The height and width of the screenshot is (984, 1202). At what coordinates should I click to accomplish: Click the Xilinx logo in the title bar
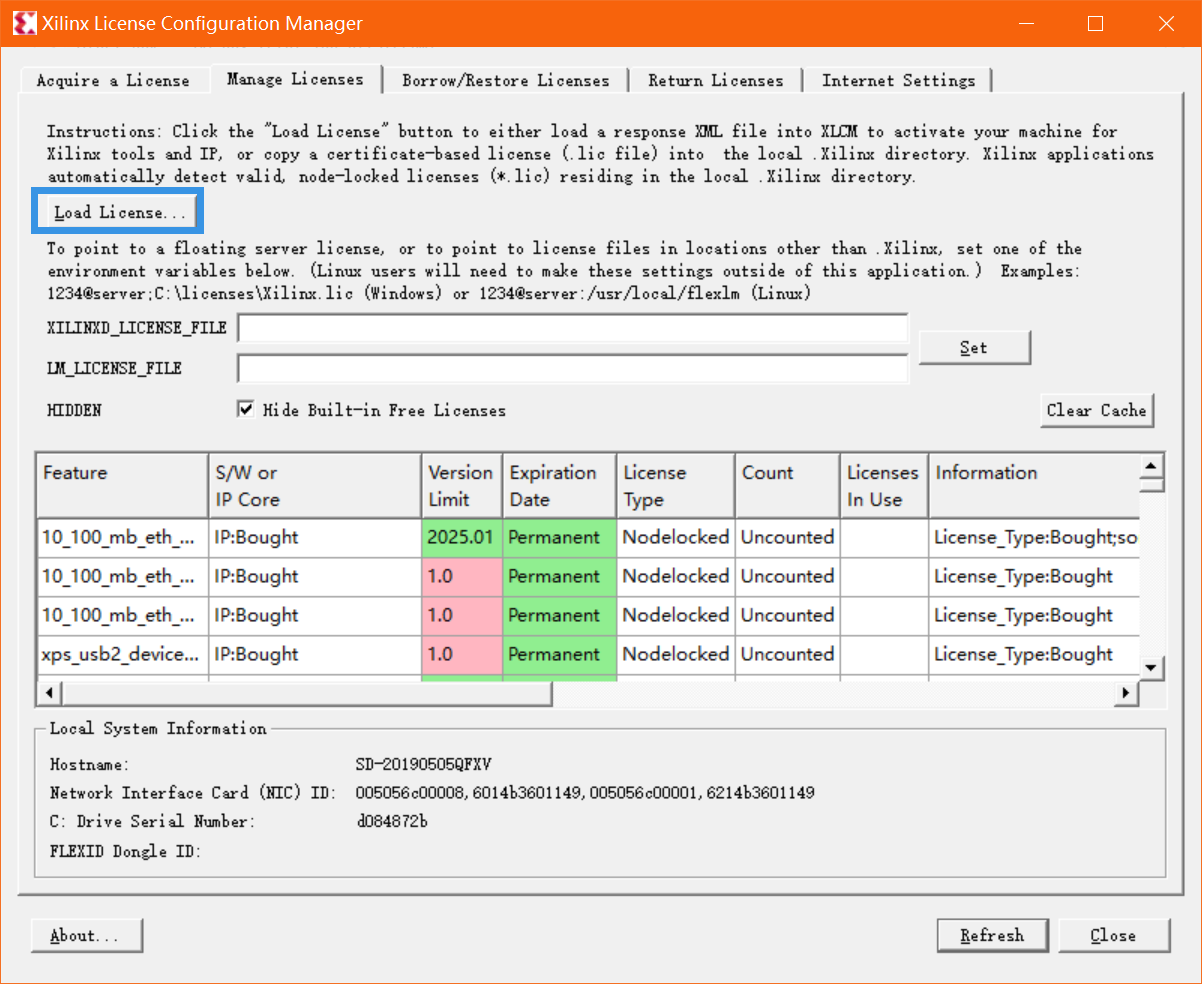(x=24, y=23)
